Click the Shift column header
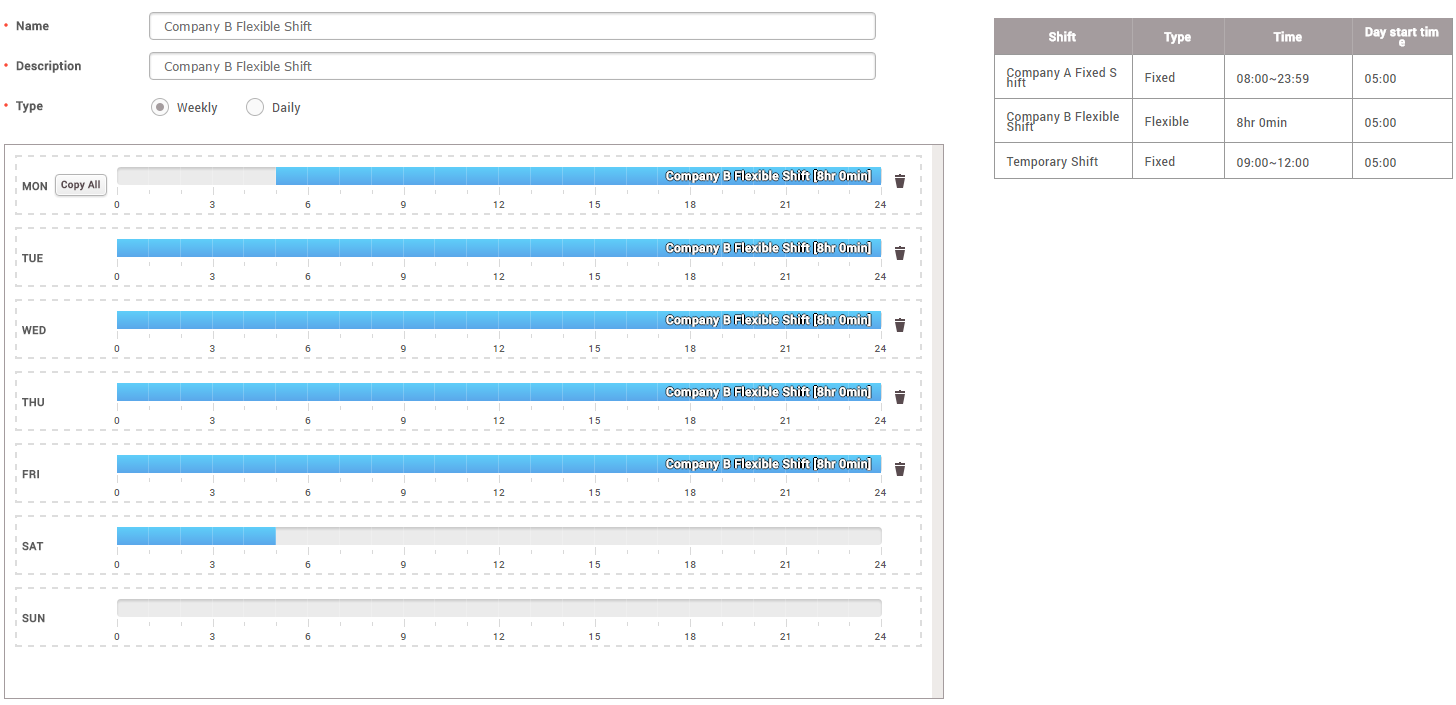Viewport: 1456px width, 705px height. [1062, 37]
